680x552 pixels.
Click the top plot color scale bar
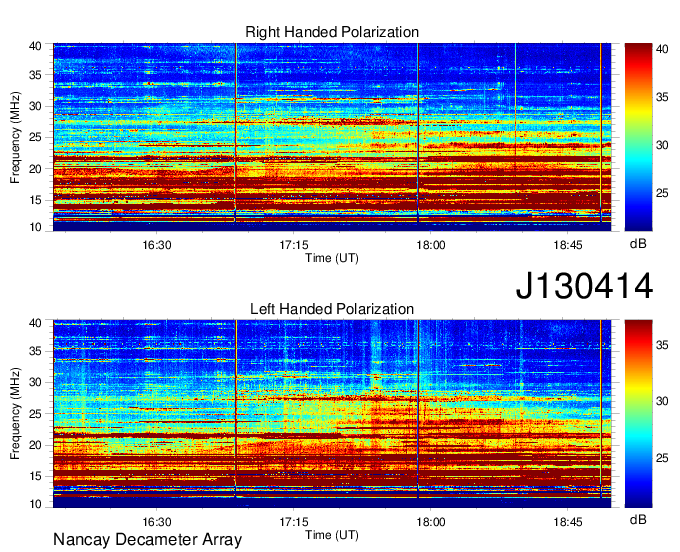[x=638, y=137]
